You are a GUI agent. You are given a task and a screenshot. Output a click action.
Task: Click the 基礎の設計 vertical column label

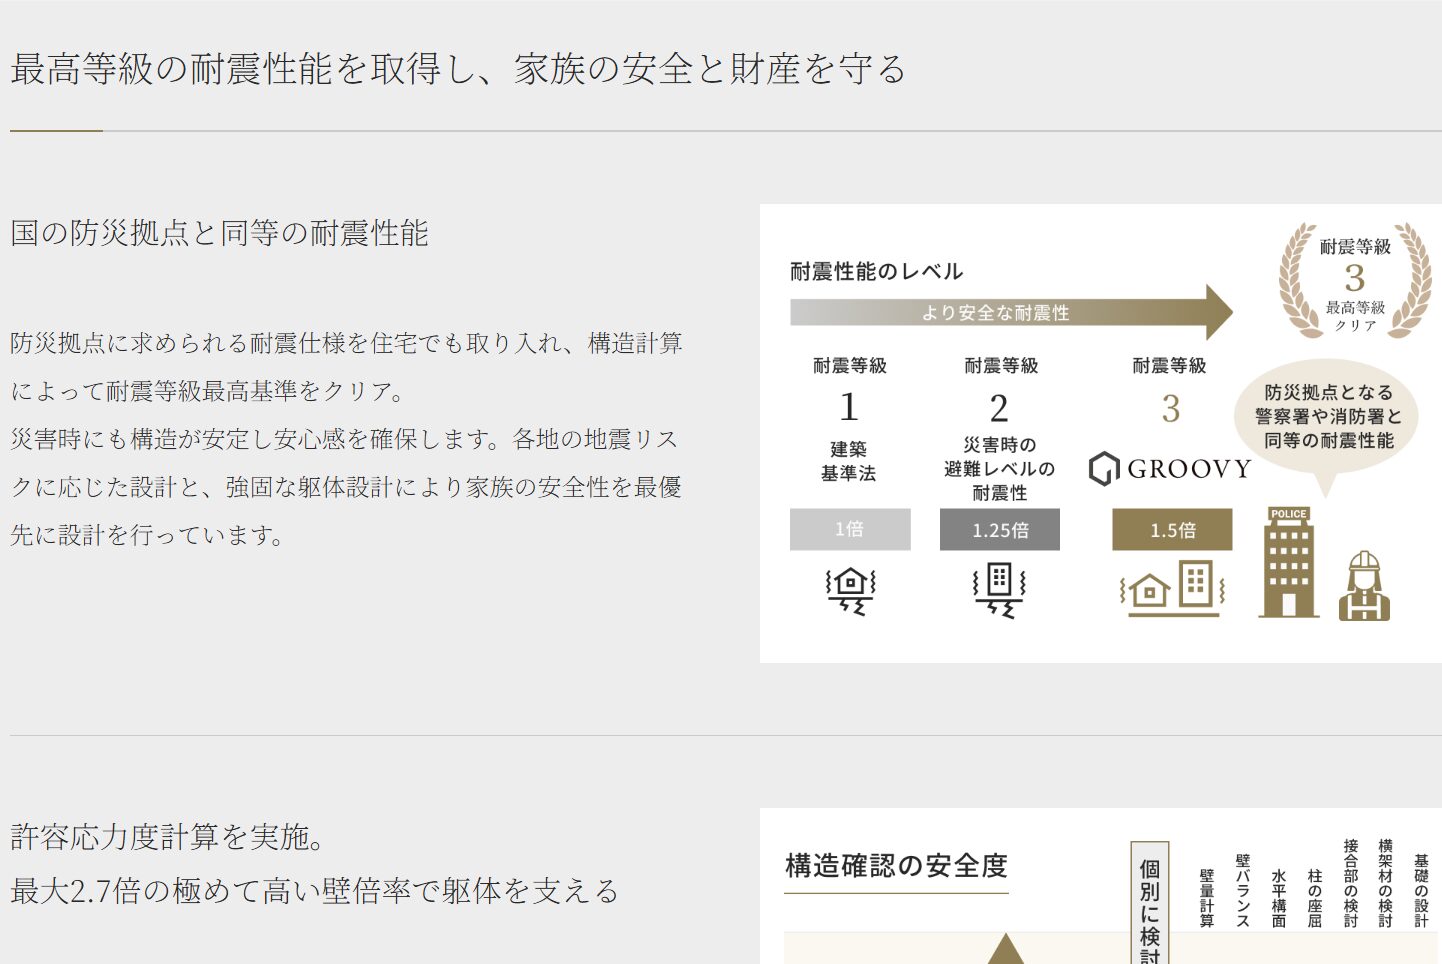(x=1421, y=890)
